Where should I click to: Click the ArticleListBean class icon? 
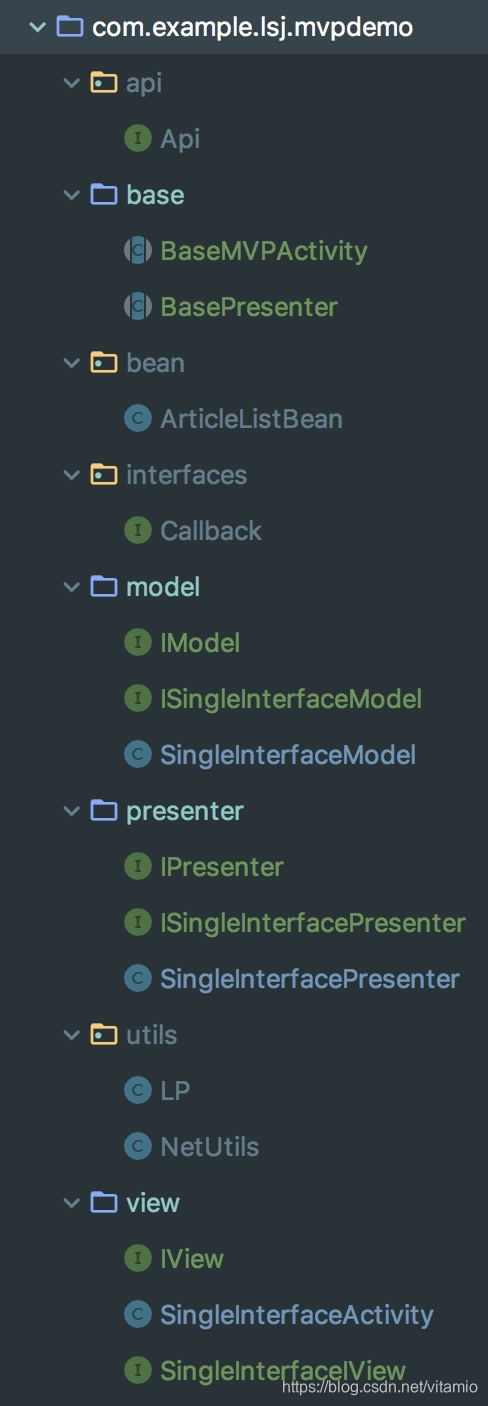tap(137, 418)
